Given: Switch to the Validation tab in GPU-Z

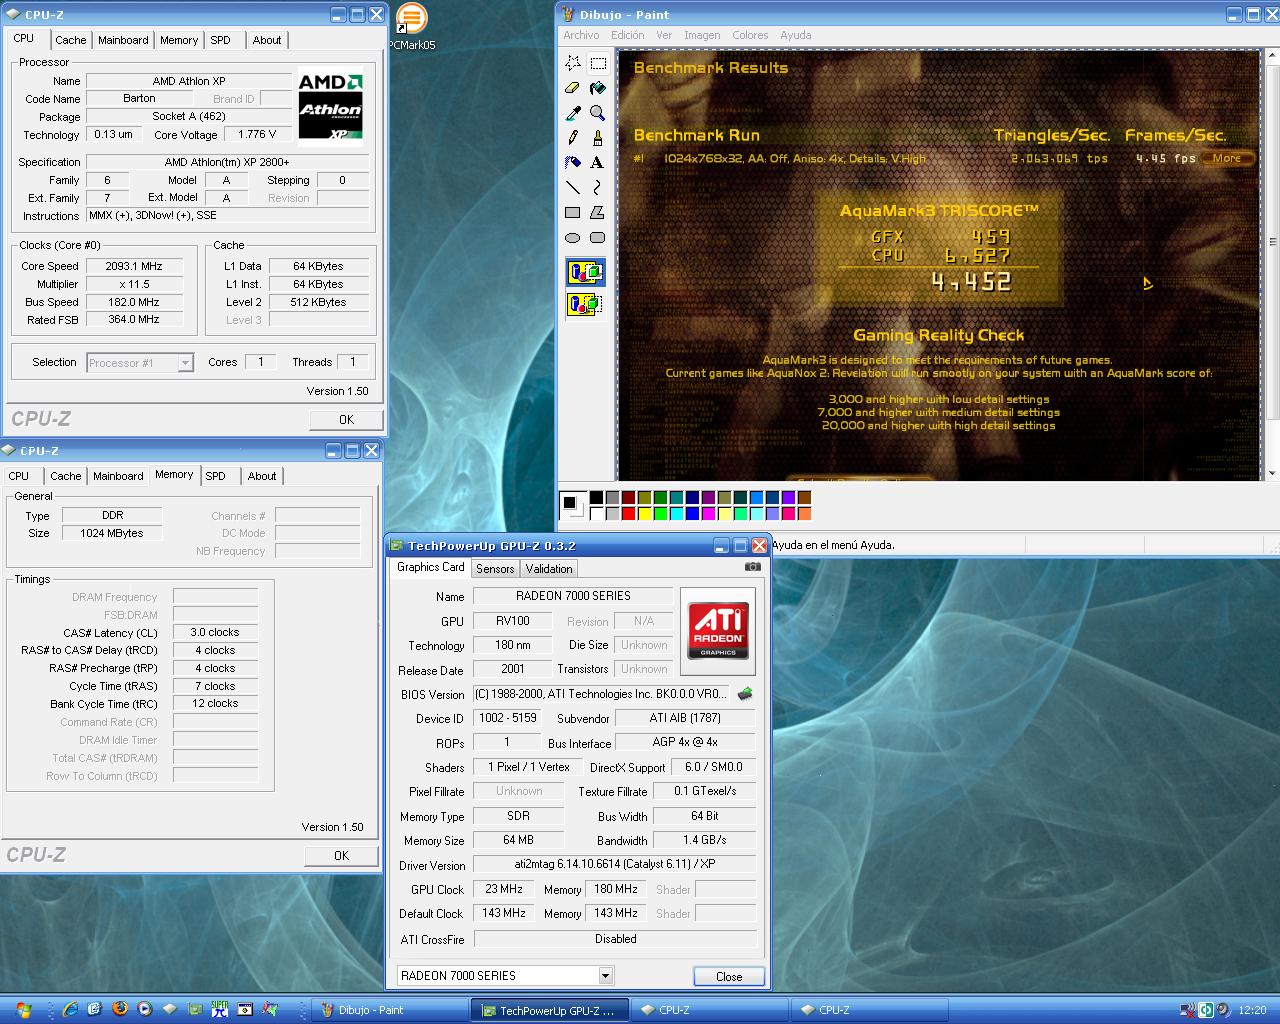Looking at the screenshot, I should tap(549, 568).
